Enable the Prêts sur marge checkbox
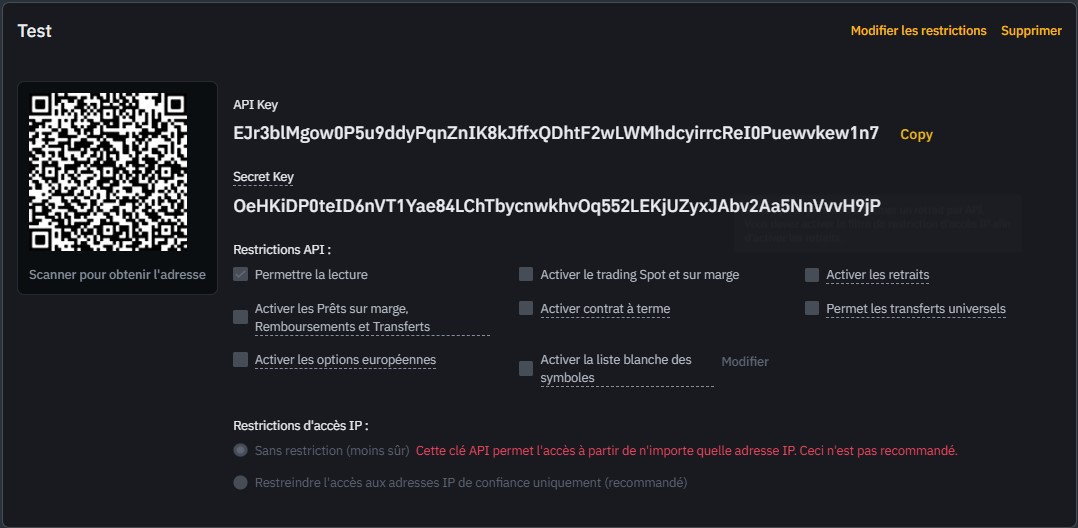This screenshot has width=1078, height=528. click(x=240, y=317)
